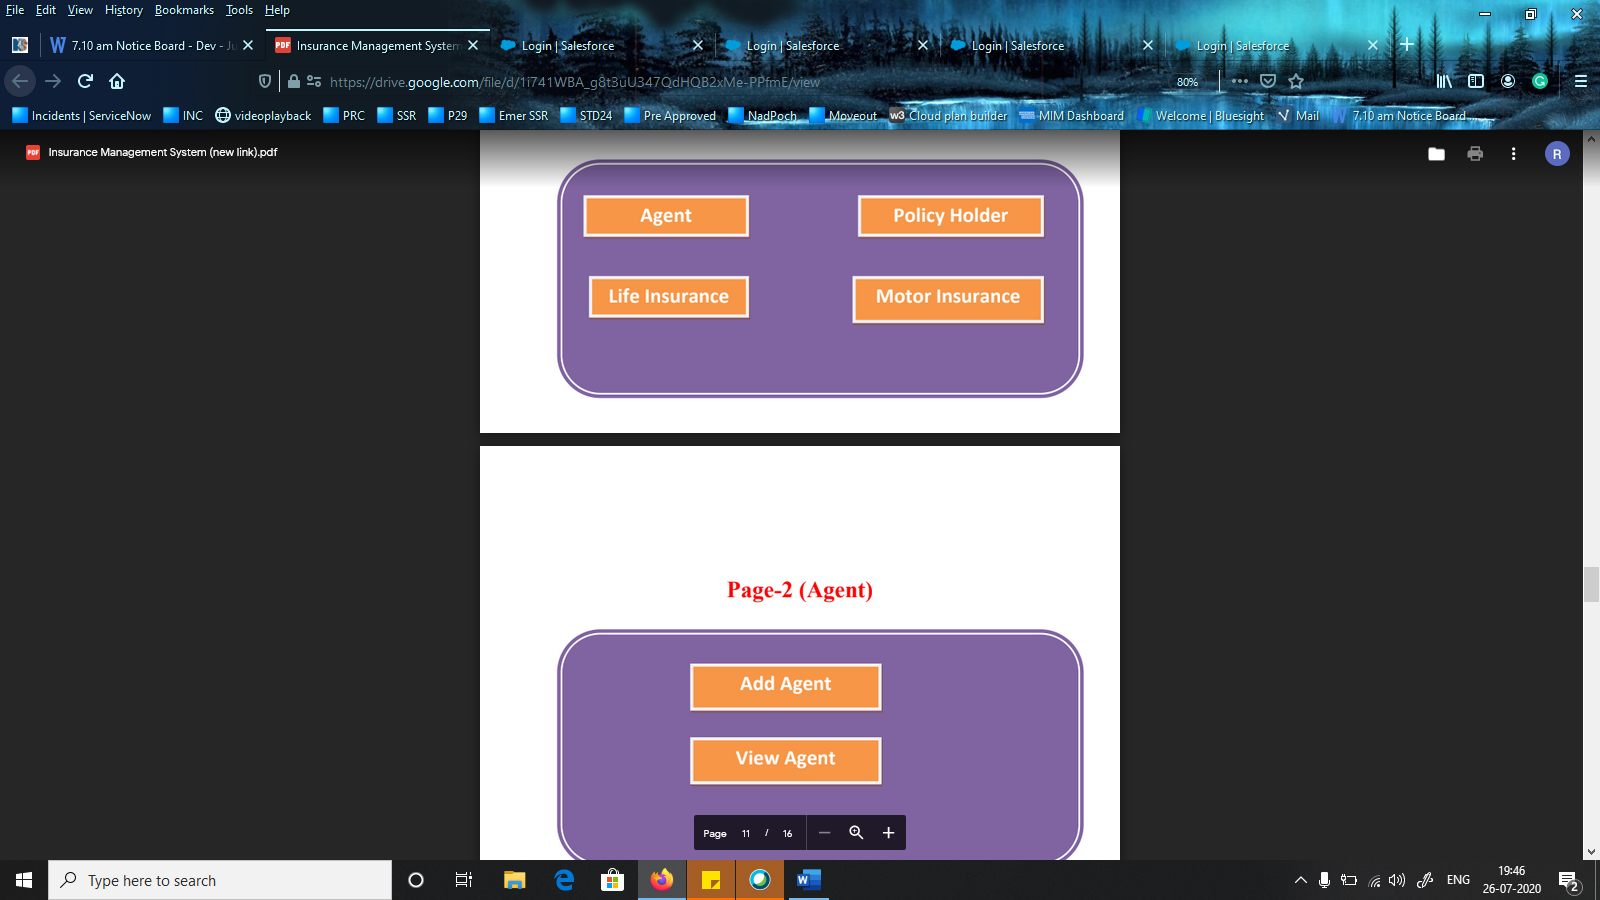The width and height of the screenshot is (1600, 900).
Task: Click Life Insurance button in PDF
Action: (x=669, y=297)
